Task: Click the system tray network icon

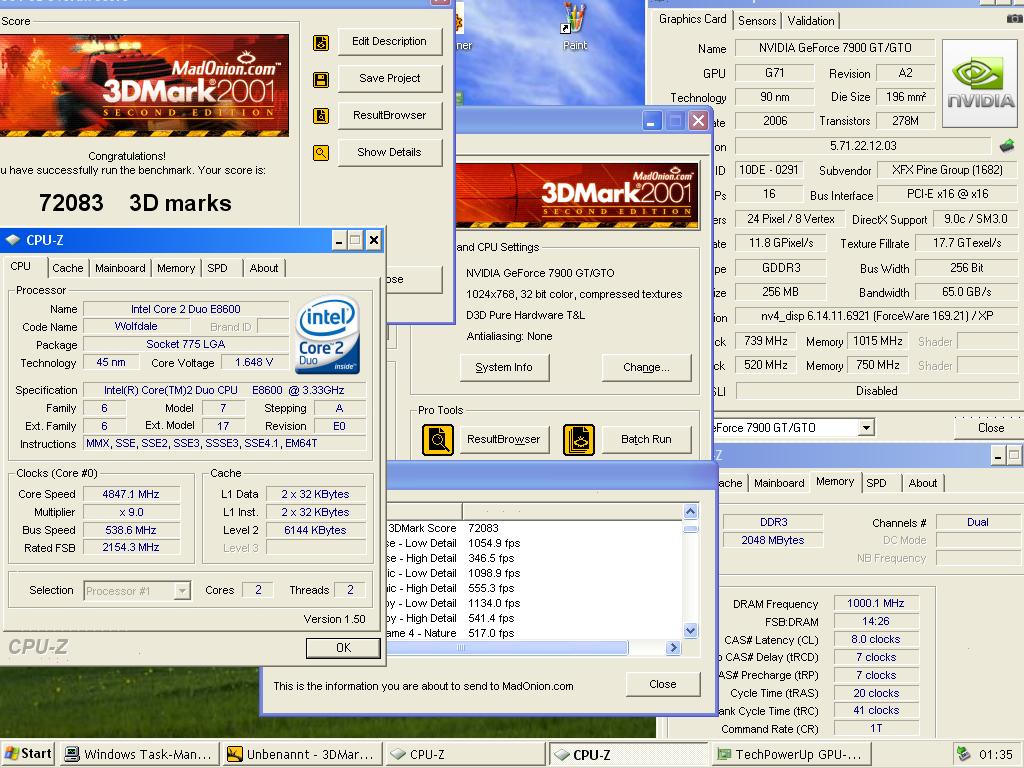Action: [x=963, y=754]
